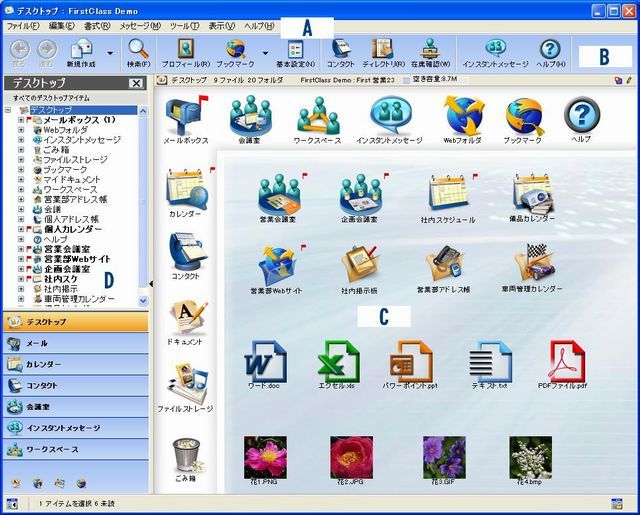Open the Webフォルダ globe icon on desktop
Screen dimensions: 640x515
pos(463,118)
